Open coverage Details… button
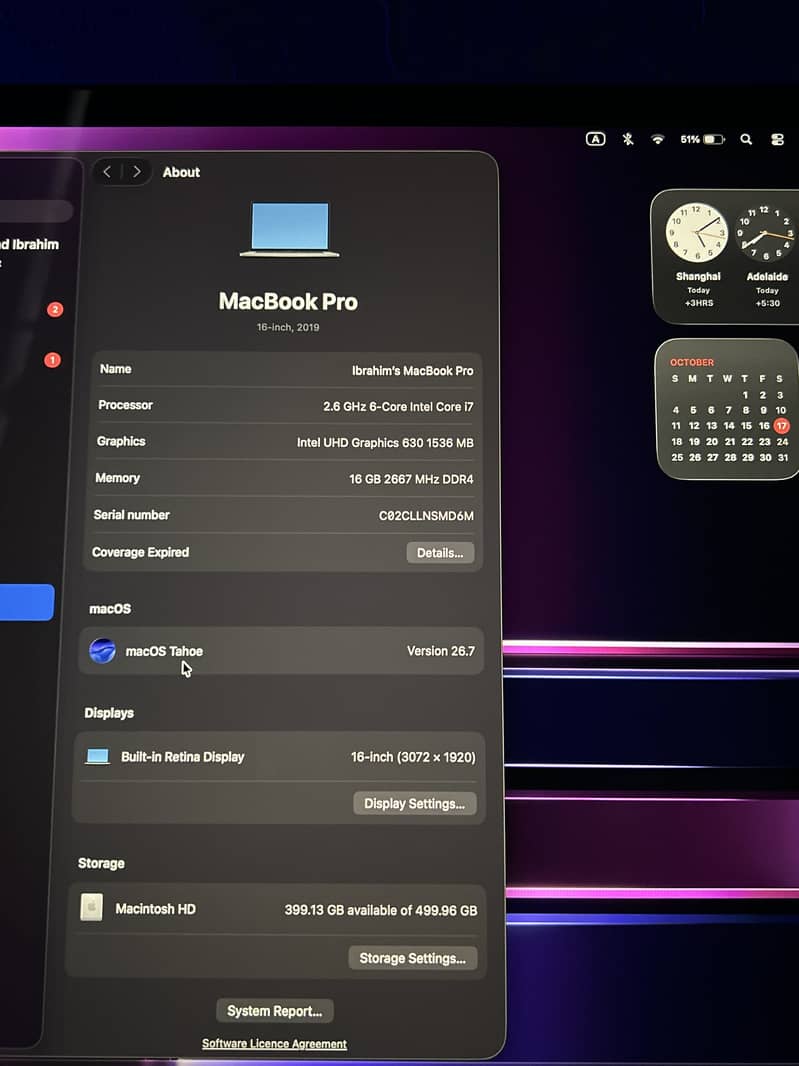Viewport: 799px width, 1066px height. click(x=440, y=553)
